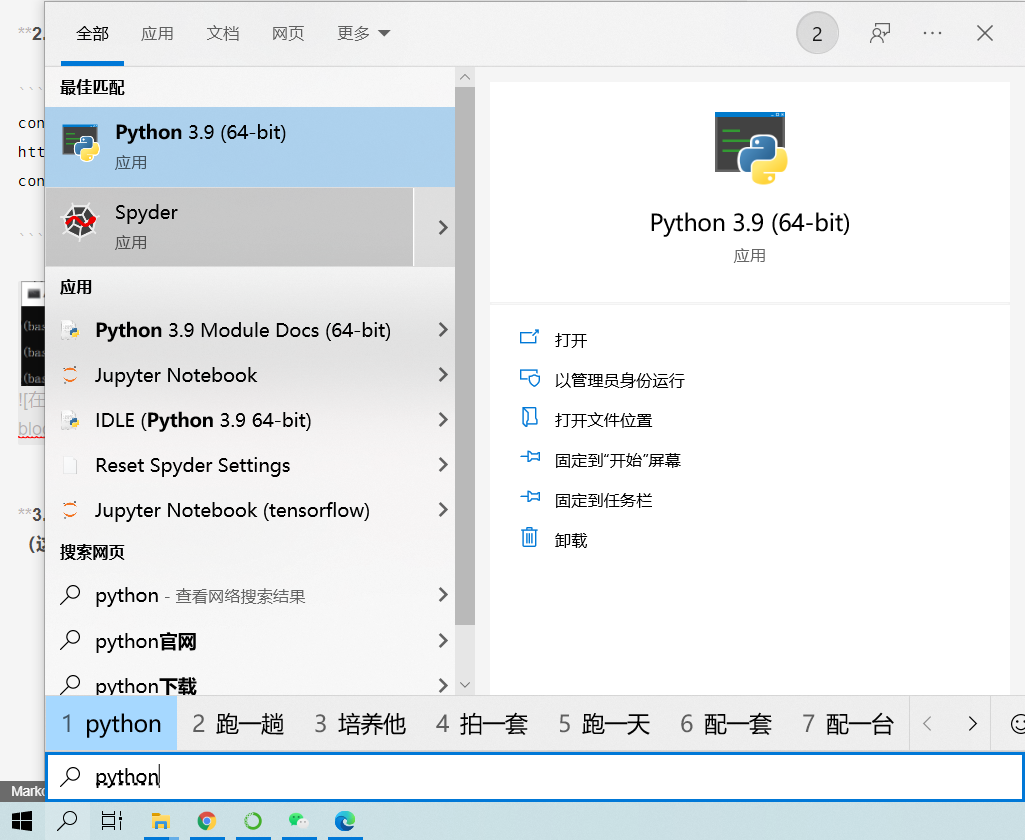
Task: Switch to the 全部 tab
Action: click(92, 33)
